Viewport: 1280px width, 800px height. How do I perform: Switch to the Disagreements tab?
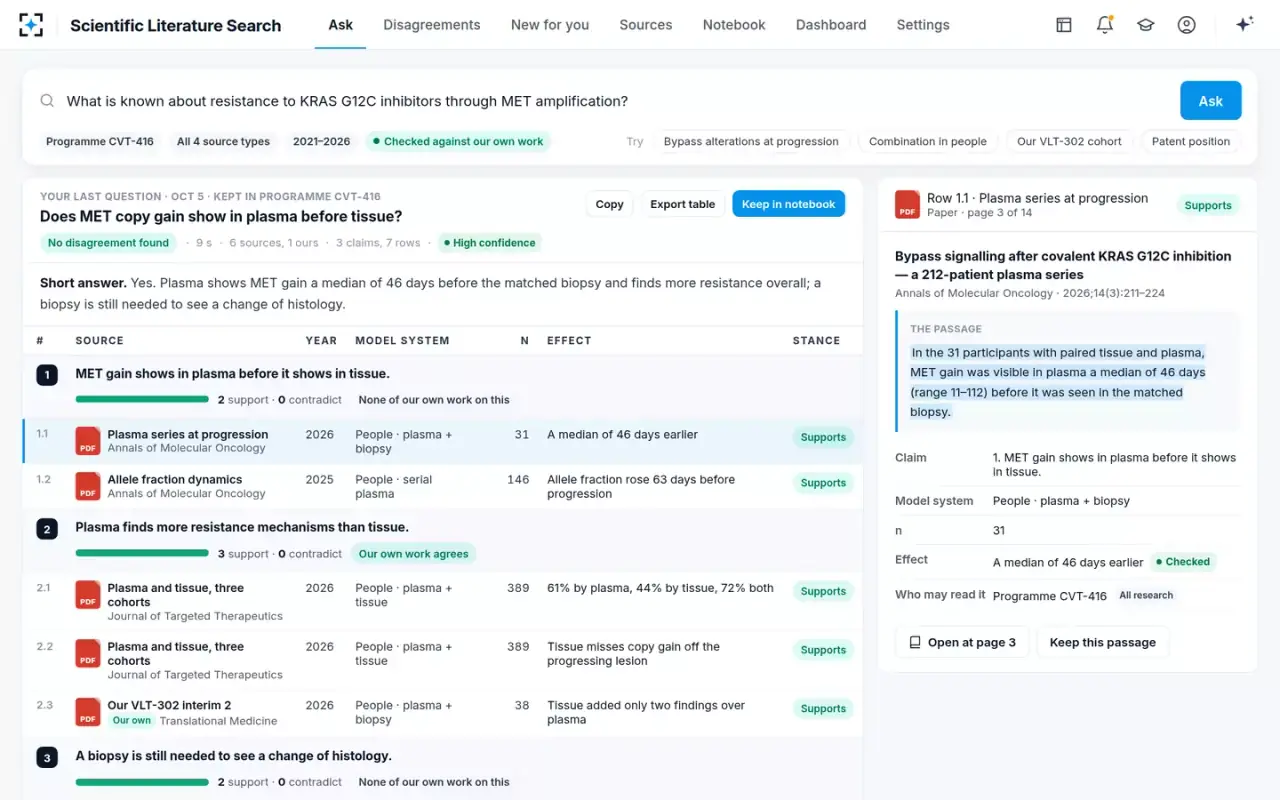tap(432, 25)
